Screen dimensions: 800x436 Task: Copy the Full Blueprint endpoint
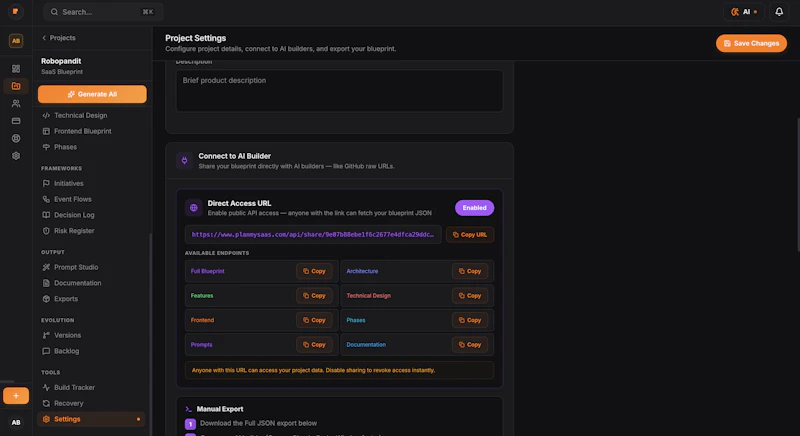(314, 271)
